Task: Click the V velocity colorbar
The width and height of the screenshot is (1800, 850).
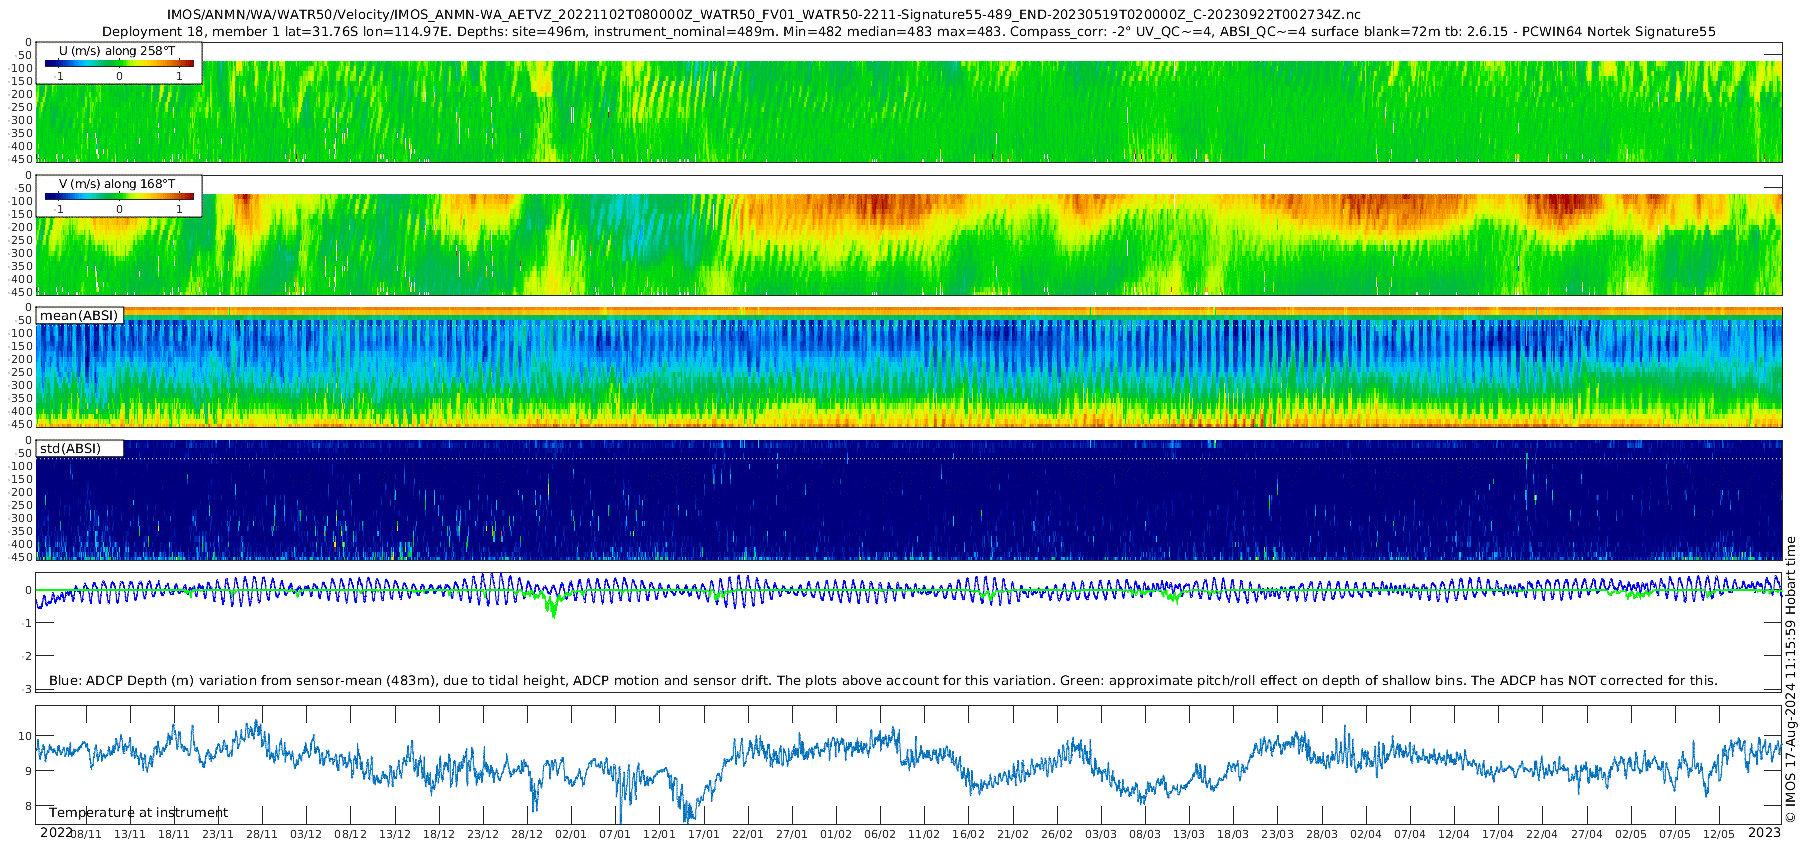Action: (x=119, y=196)
